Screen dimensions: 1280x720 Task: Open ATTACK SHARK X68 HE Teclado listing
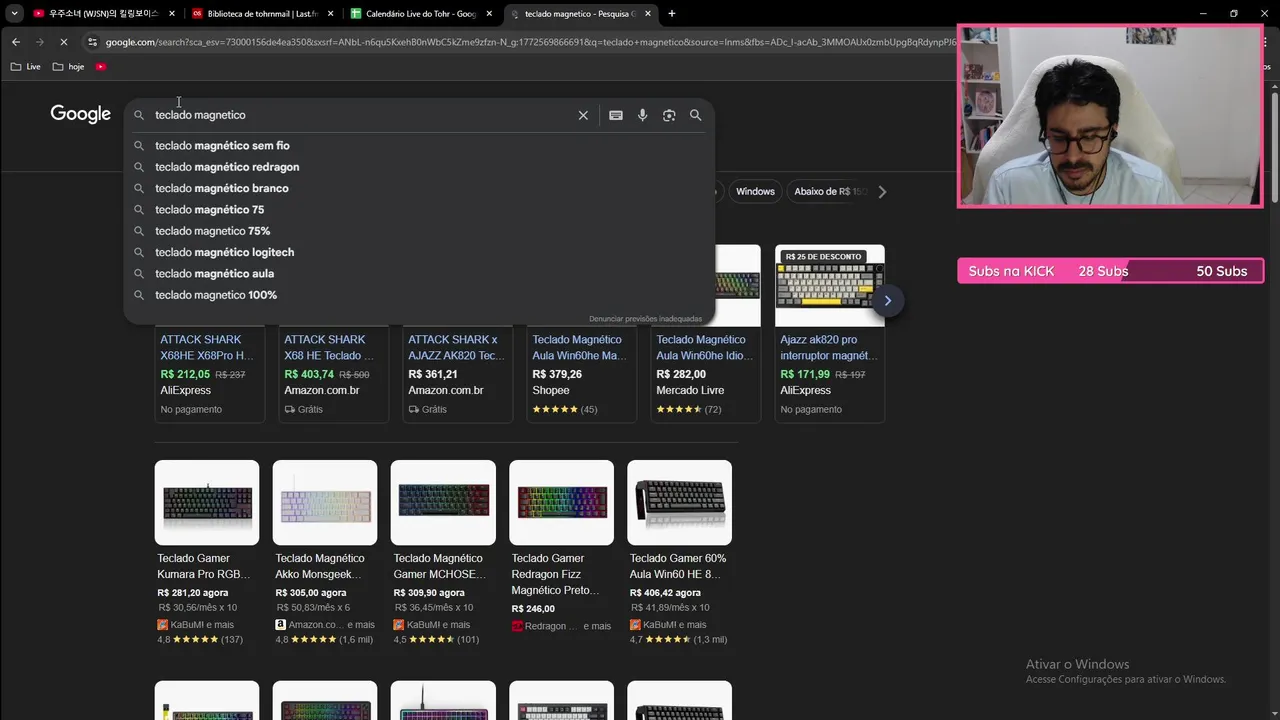click(x=329, y=347)
